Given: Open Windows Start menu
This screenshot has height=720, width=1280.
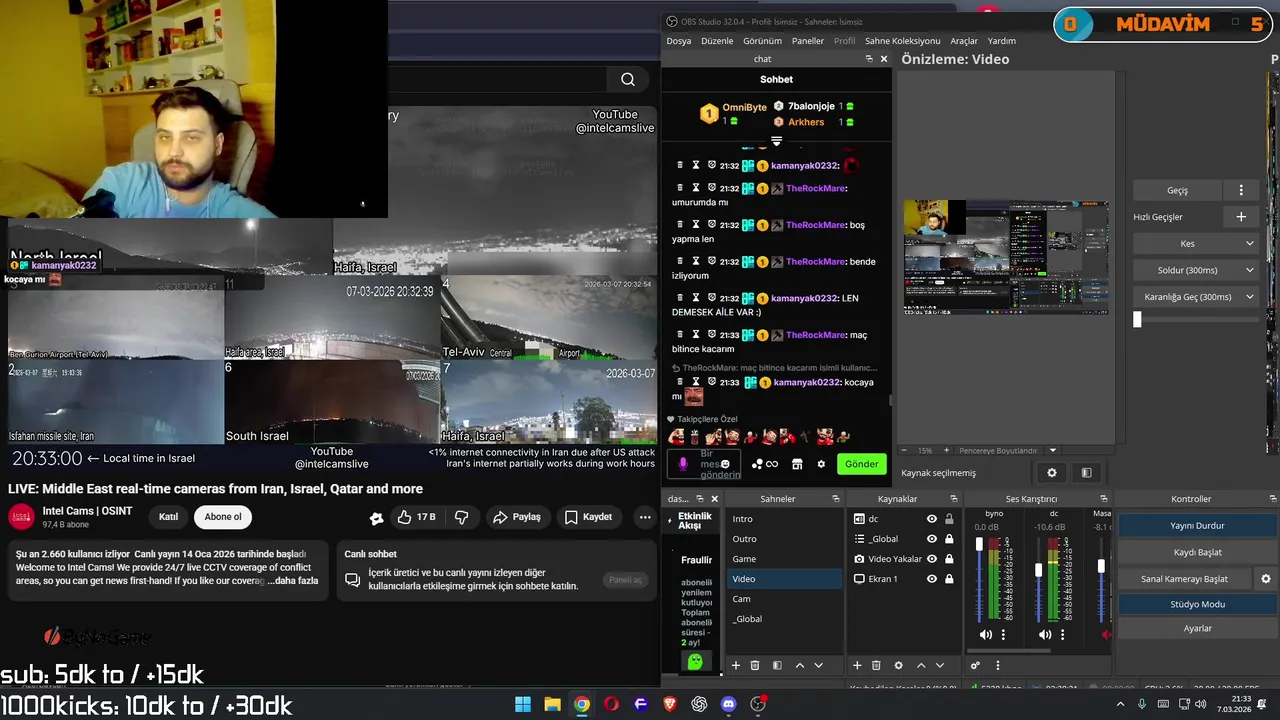Looking at the screenshot, I should (x=523, y=704).
